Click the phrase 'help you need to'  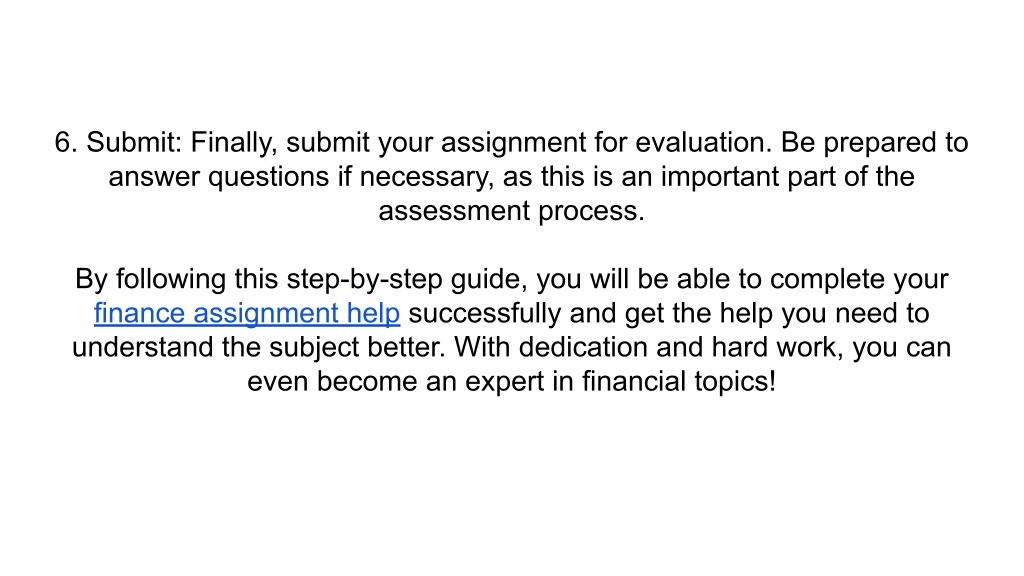tap(824, 313)
